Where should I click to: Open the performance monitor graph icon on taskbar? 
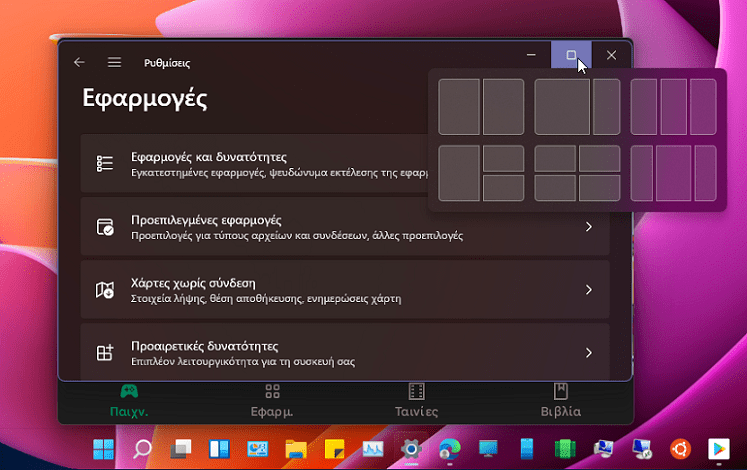pyautogui.click(x=373, y=449)
